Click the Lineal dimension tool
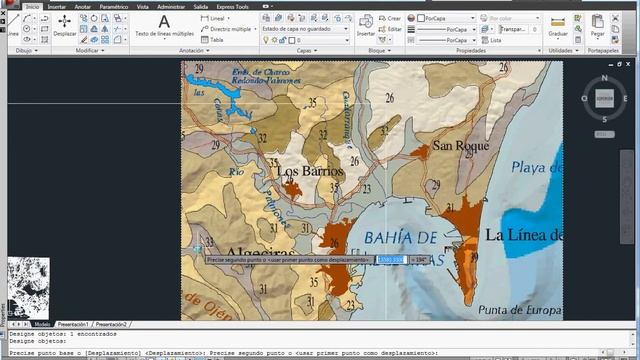640x360 pixels. coord(213,18)
